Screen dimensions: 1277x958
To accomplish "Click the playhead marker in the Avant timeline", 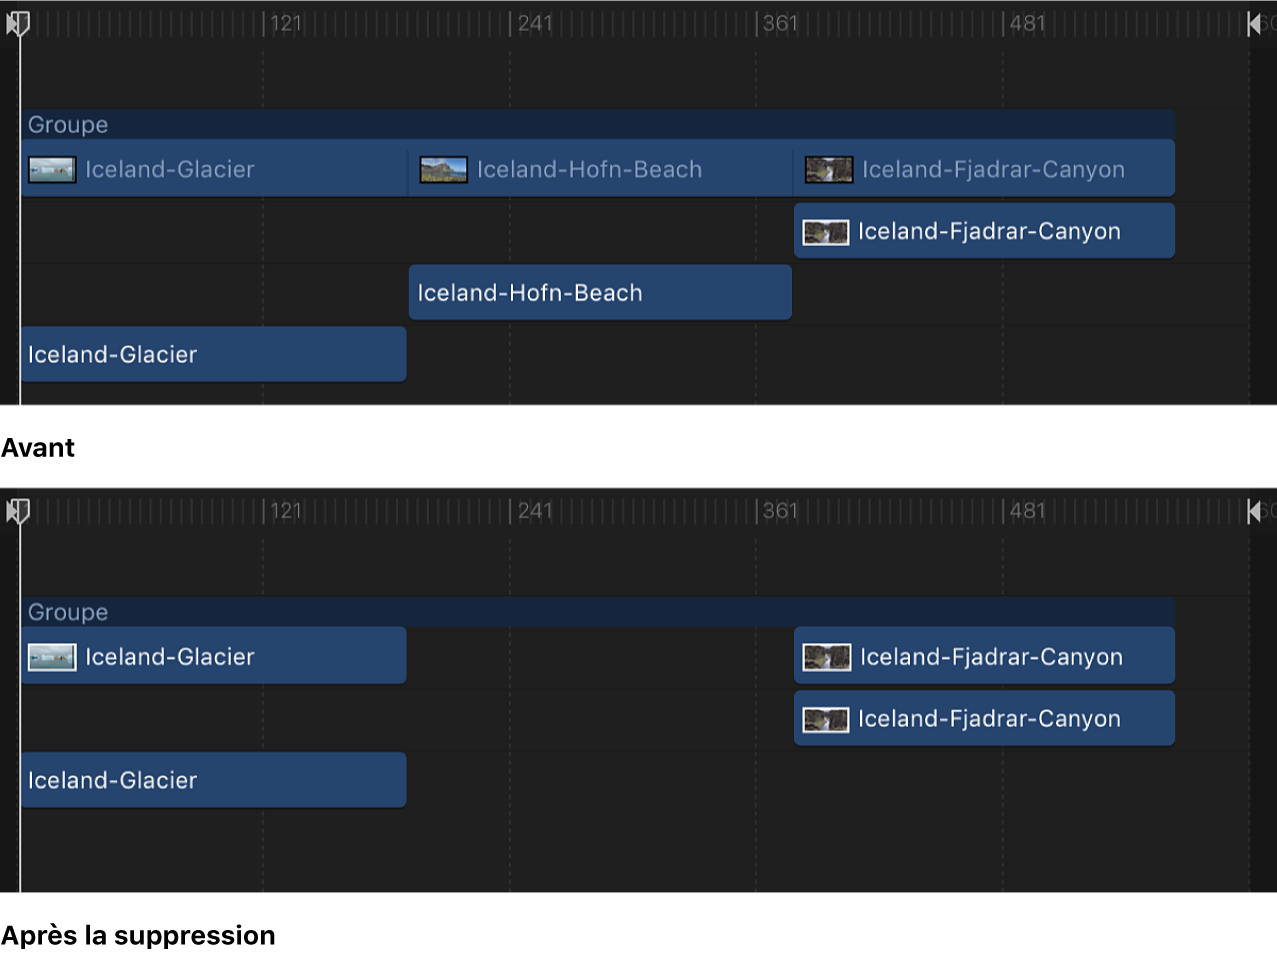I will 18,23.
